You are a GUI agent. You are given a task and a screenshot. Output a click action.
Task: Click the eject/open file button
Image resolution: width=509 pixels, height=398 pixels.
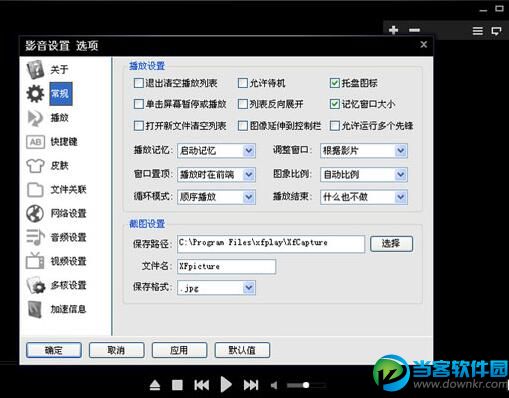tap(155, 385)
